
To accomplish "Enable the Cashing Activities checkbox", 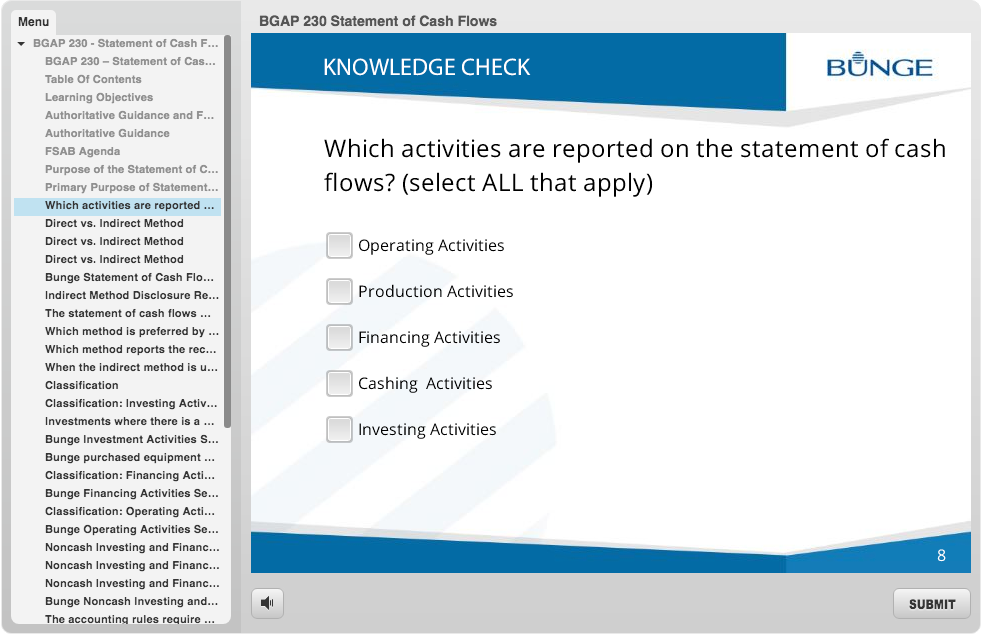I will (340, 384).
